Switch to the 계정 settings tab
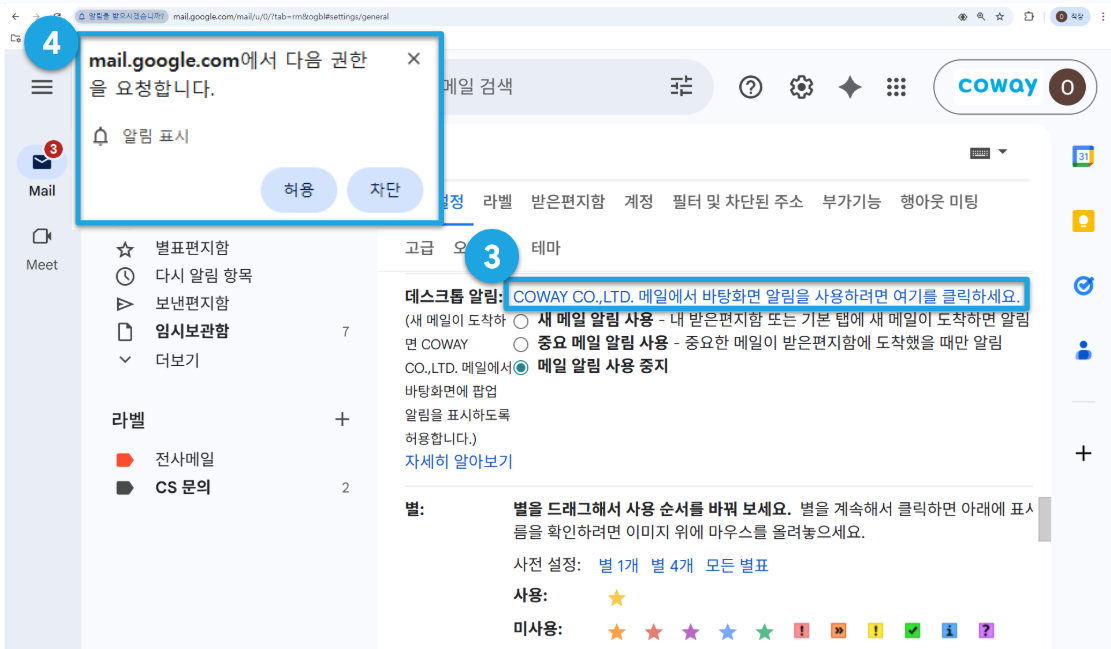1111x649 pixels. pyautogui.click(x=638, y=202)
